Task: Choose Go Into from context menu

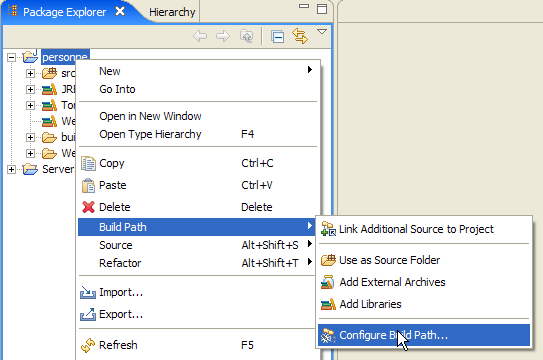Action: click(x=197, y=89)
